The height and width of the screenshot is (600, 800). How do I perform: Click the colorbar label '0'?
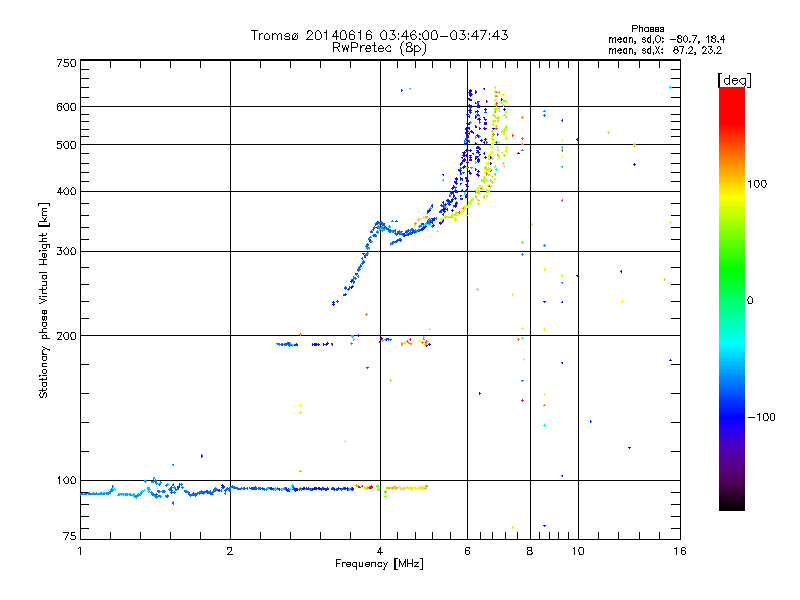750,301
